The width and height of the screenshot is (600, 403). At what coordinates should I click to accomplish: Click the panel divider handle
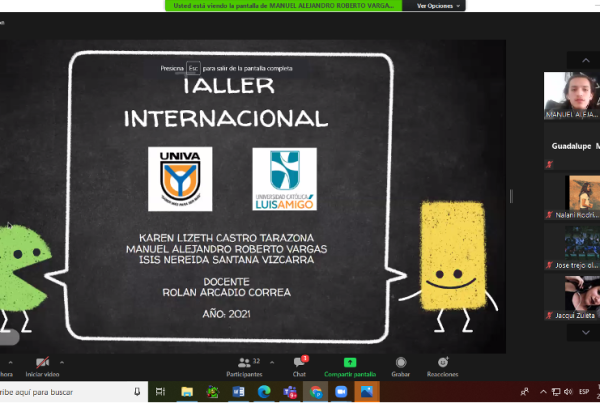511,196
